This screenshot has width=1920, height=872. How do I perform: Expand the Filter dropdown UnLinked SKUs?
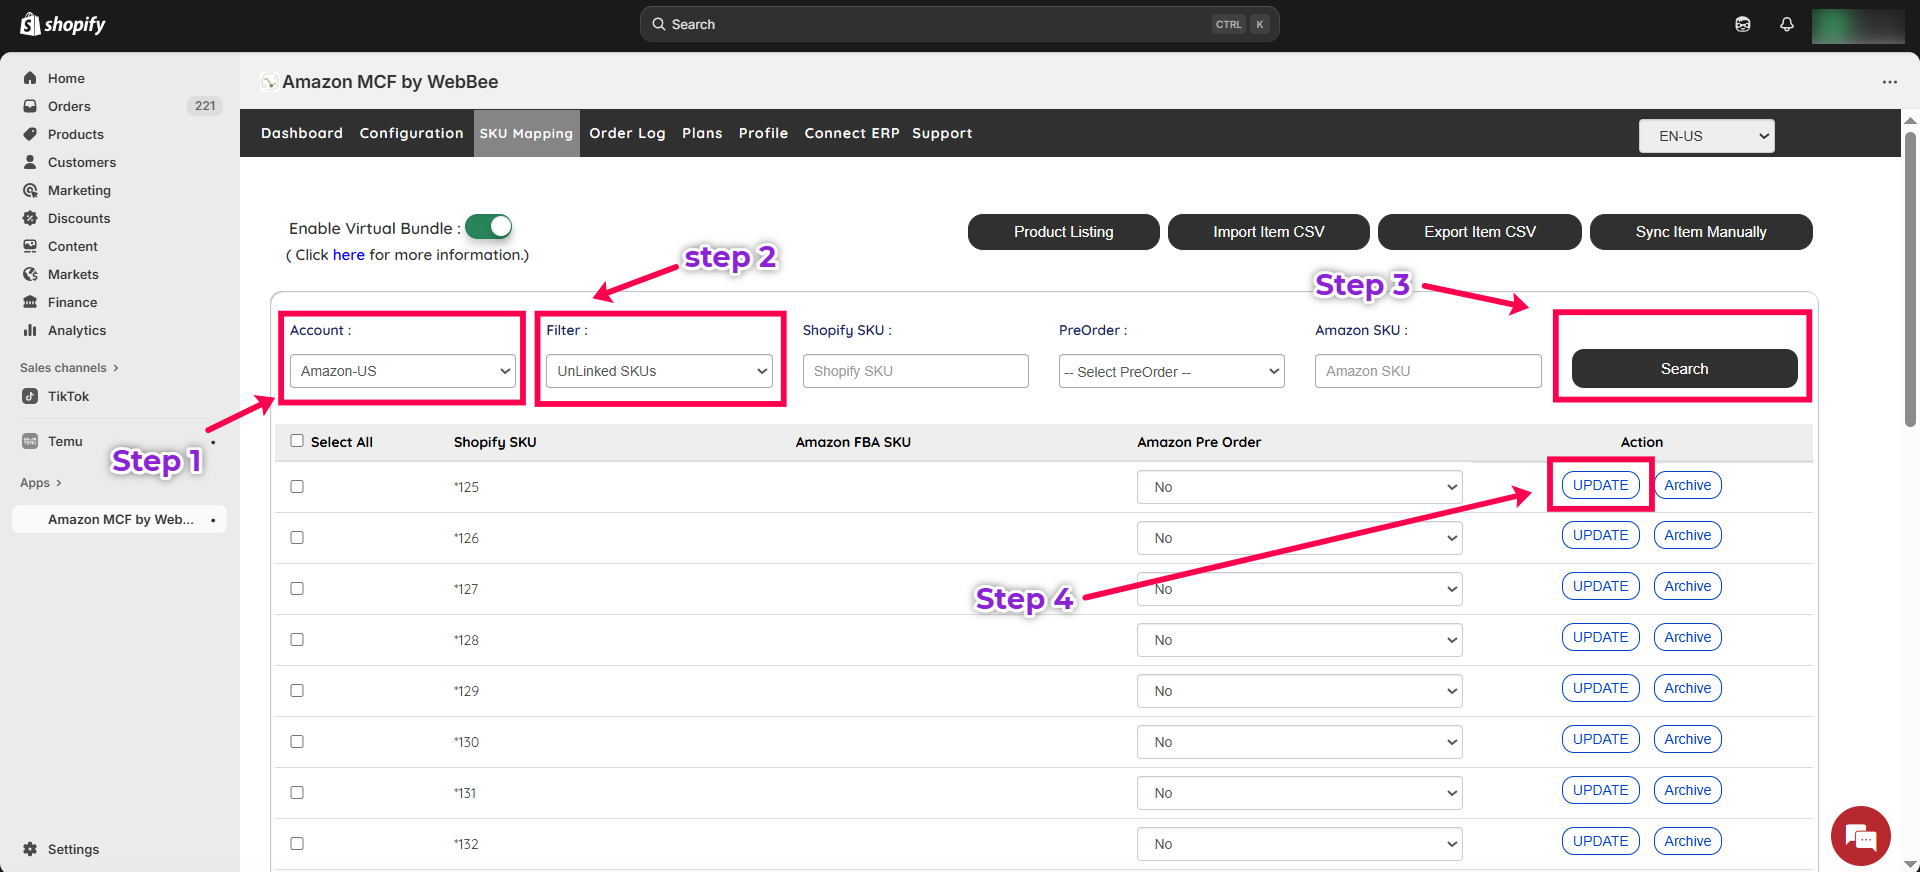tap(659, 371)
